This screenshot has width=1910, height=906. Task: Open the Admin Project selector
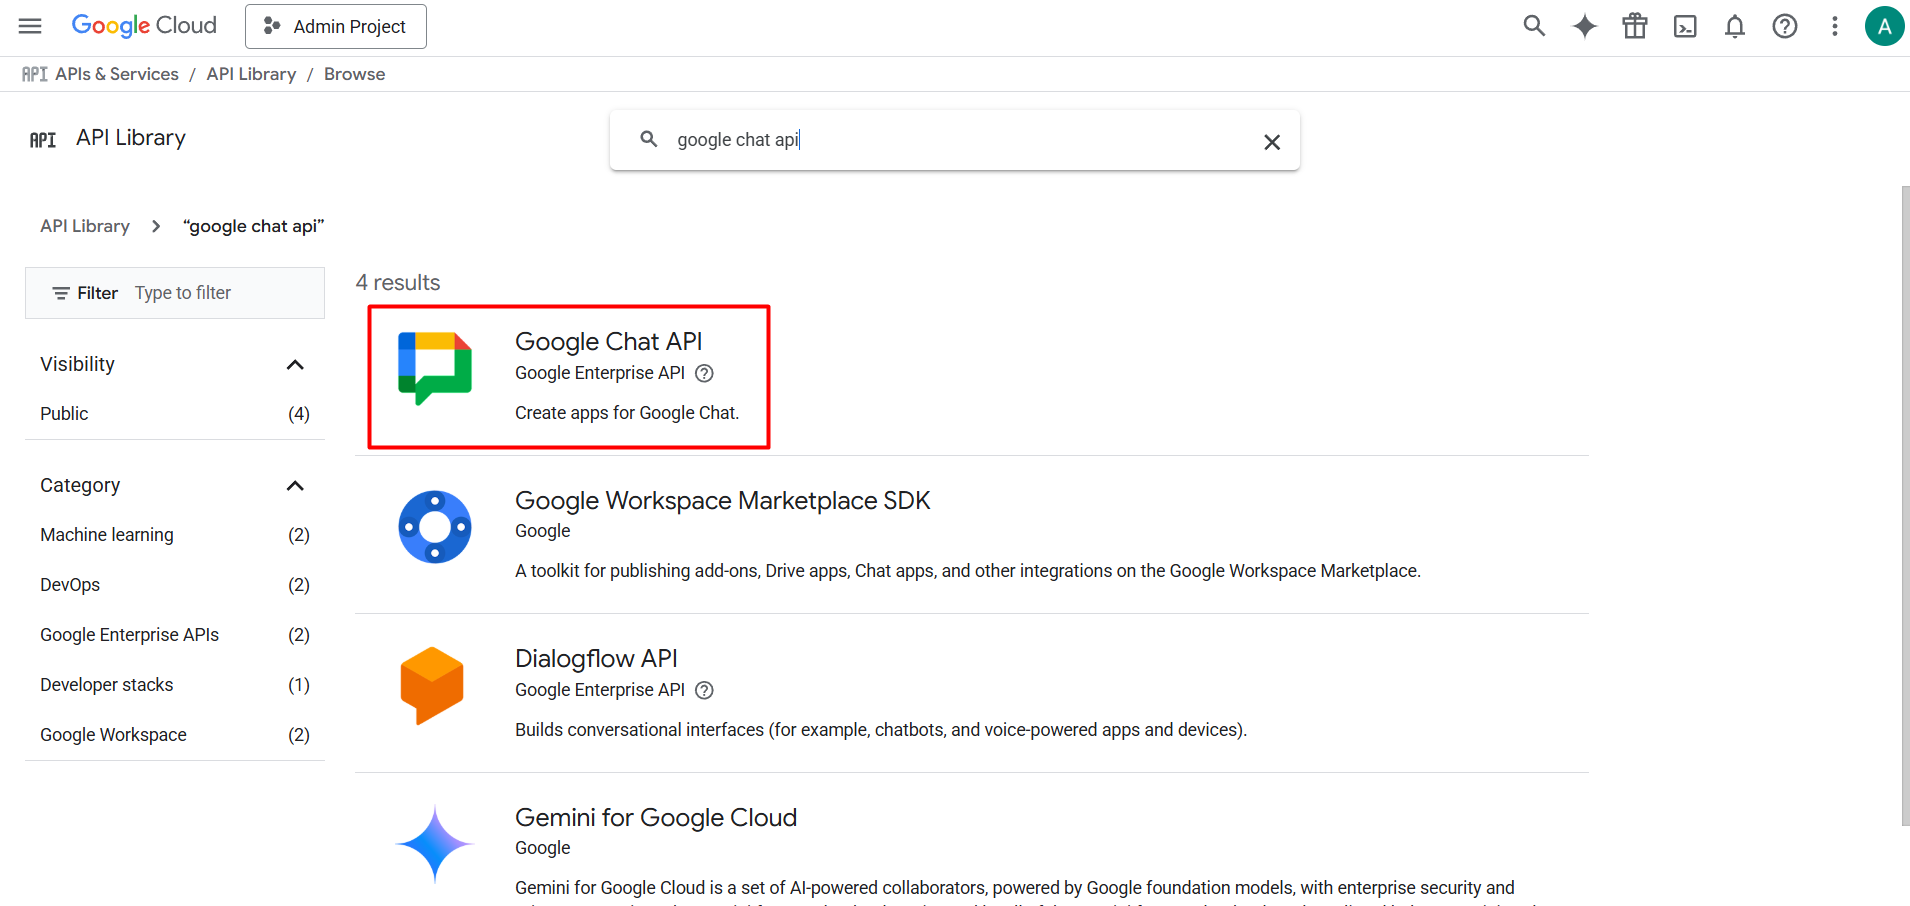(x=336, y=26)
